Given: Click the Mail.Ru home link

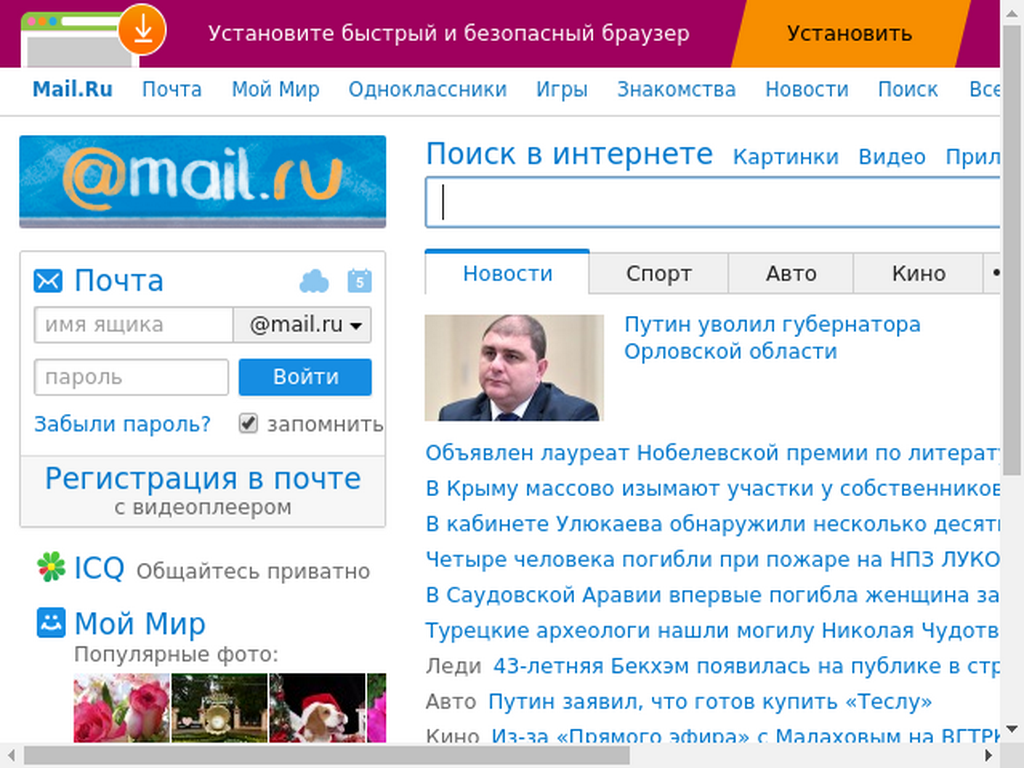Looking at the screenshot, I should point(72,89).
